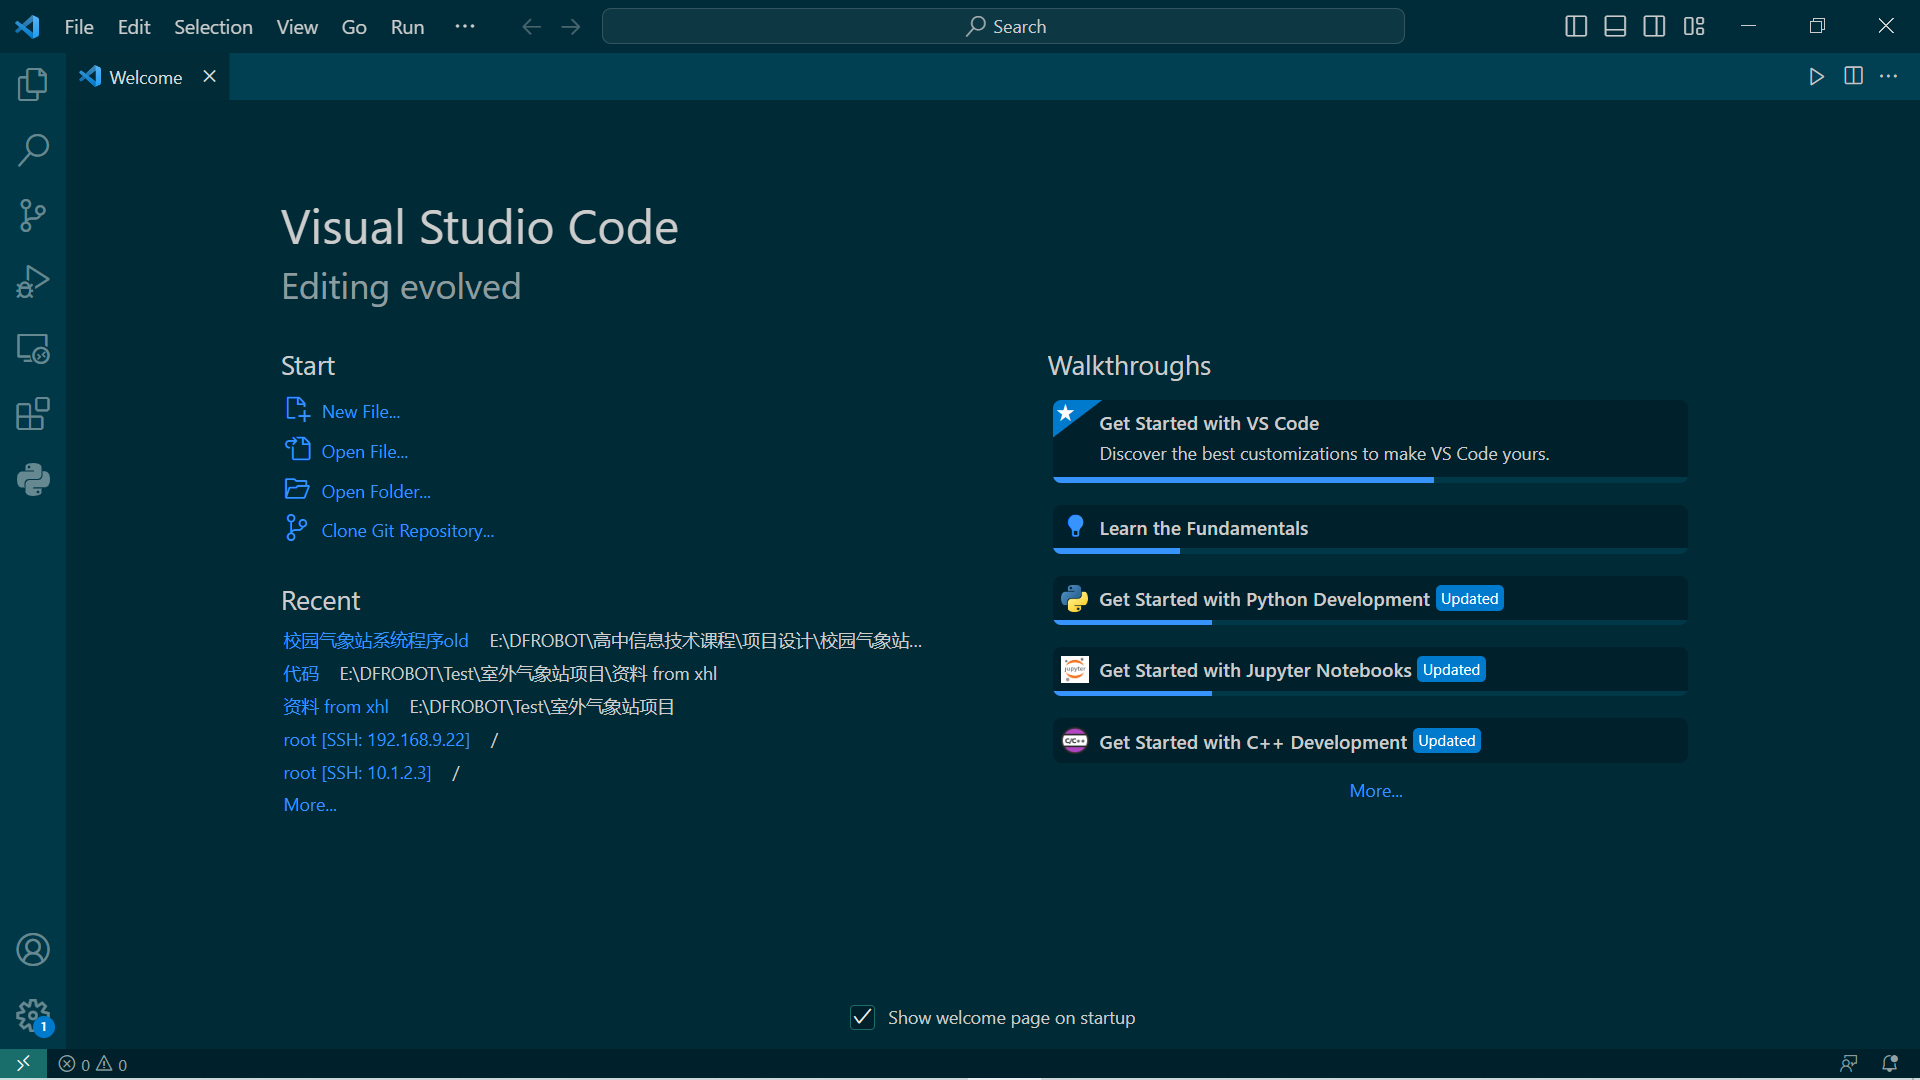1920x1080 pixels.
Task: Click the remote connection status bar icon
Action: (x=22, y=1063)
